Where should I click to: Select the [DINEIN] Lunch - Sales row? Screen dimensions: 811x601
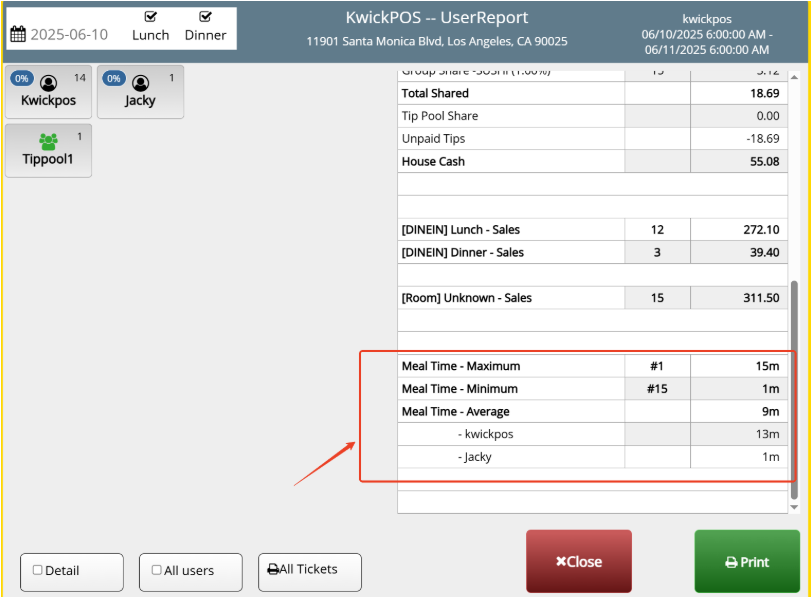(x=593, y=230)
